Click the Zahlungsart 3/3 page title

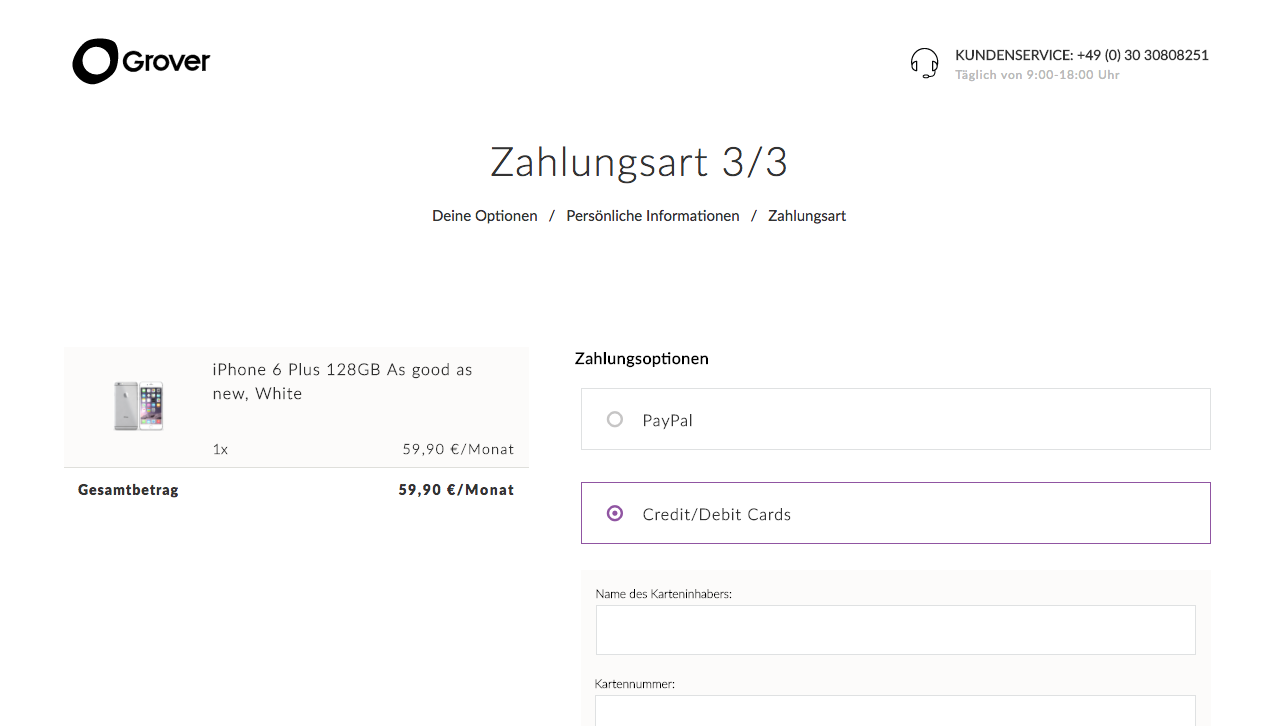pos(639,162)
